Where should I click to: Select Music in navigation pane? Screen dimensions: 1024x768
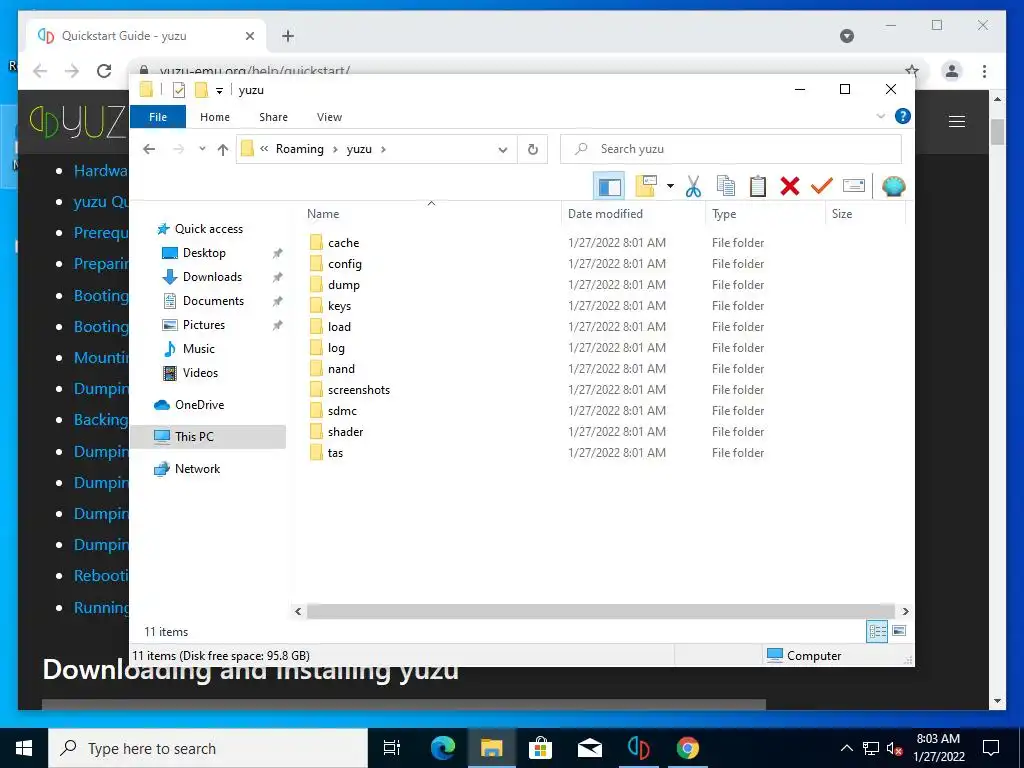(x=199, y=349)
